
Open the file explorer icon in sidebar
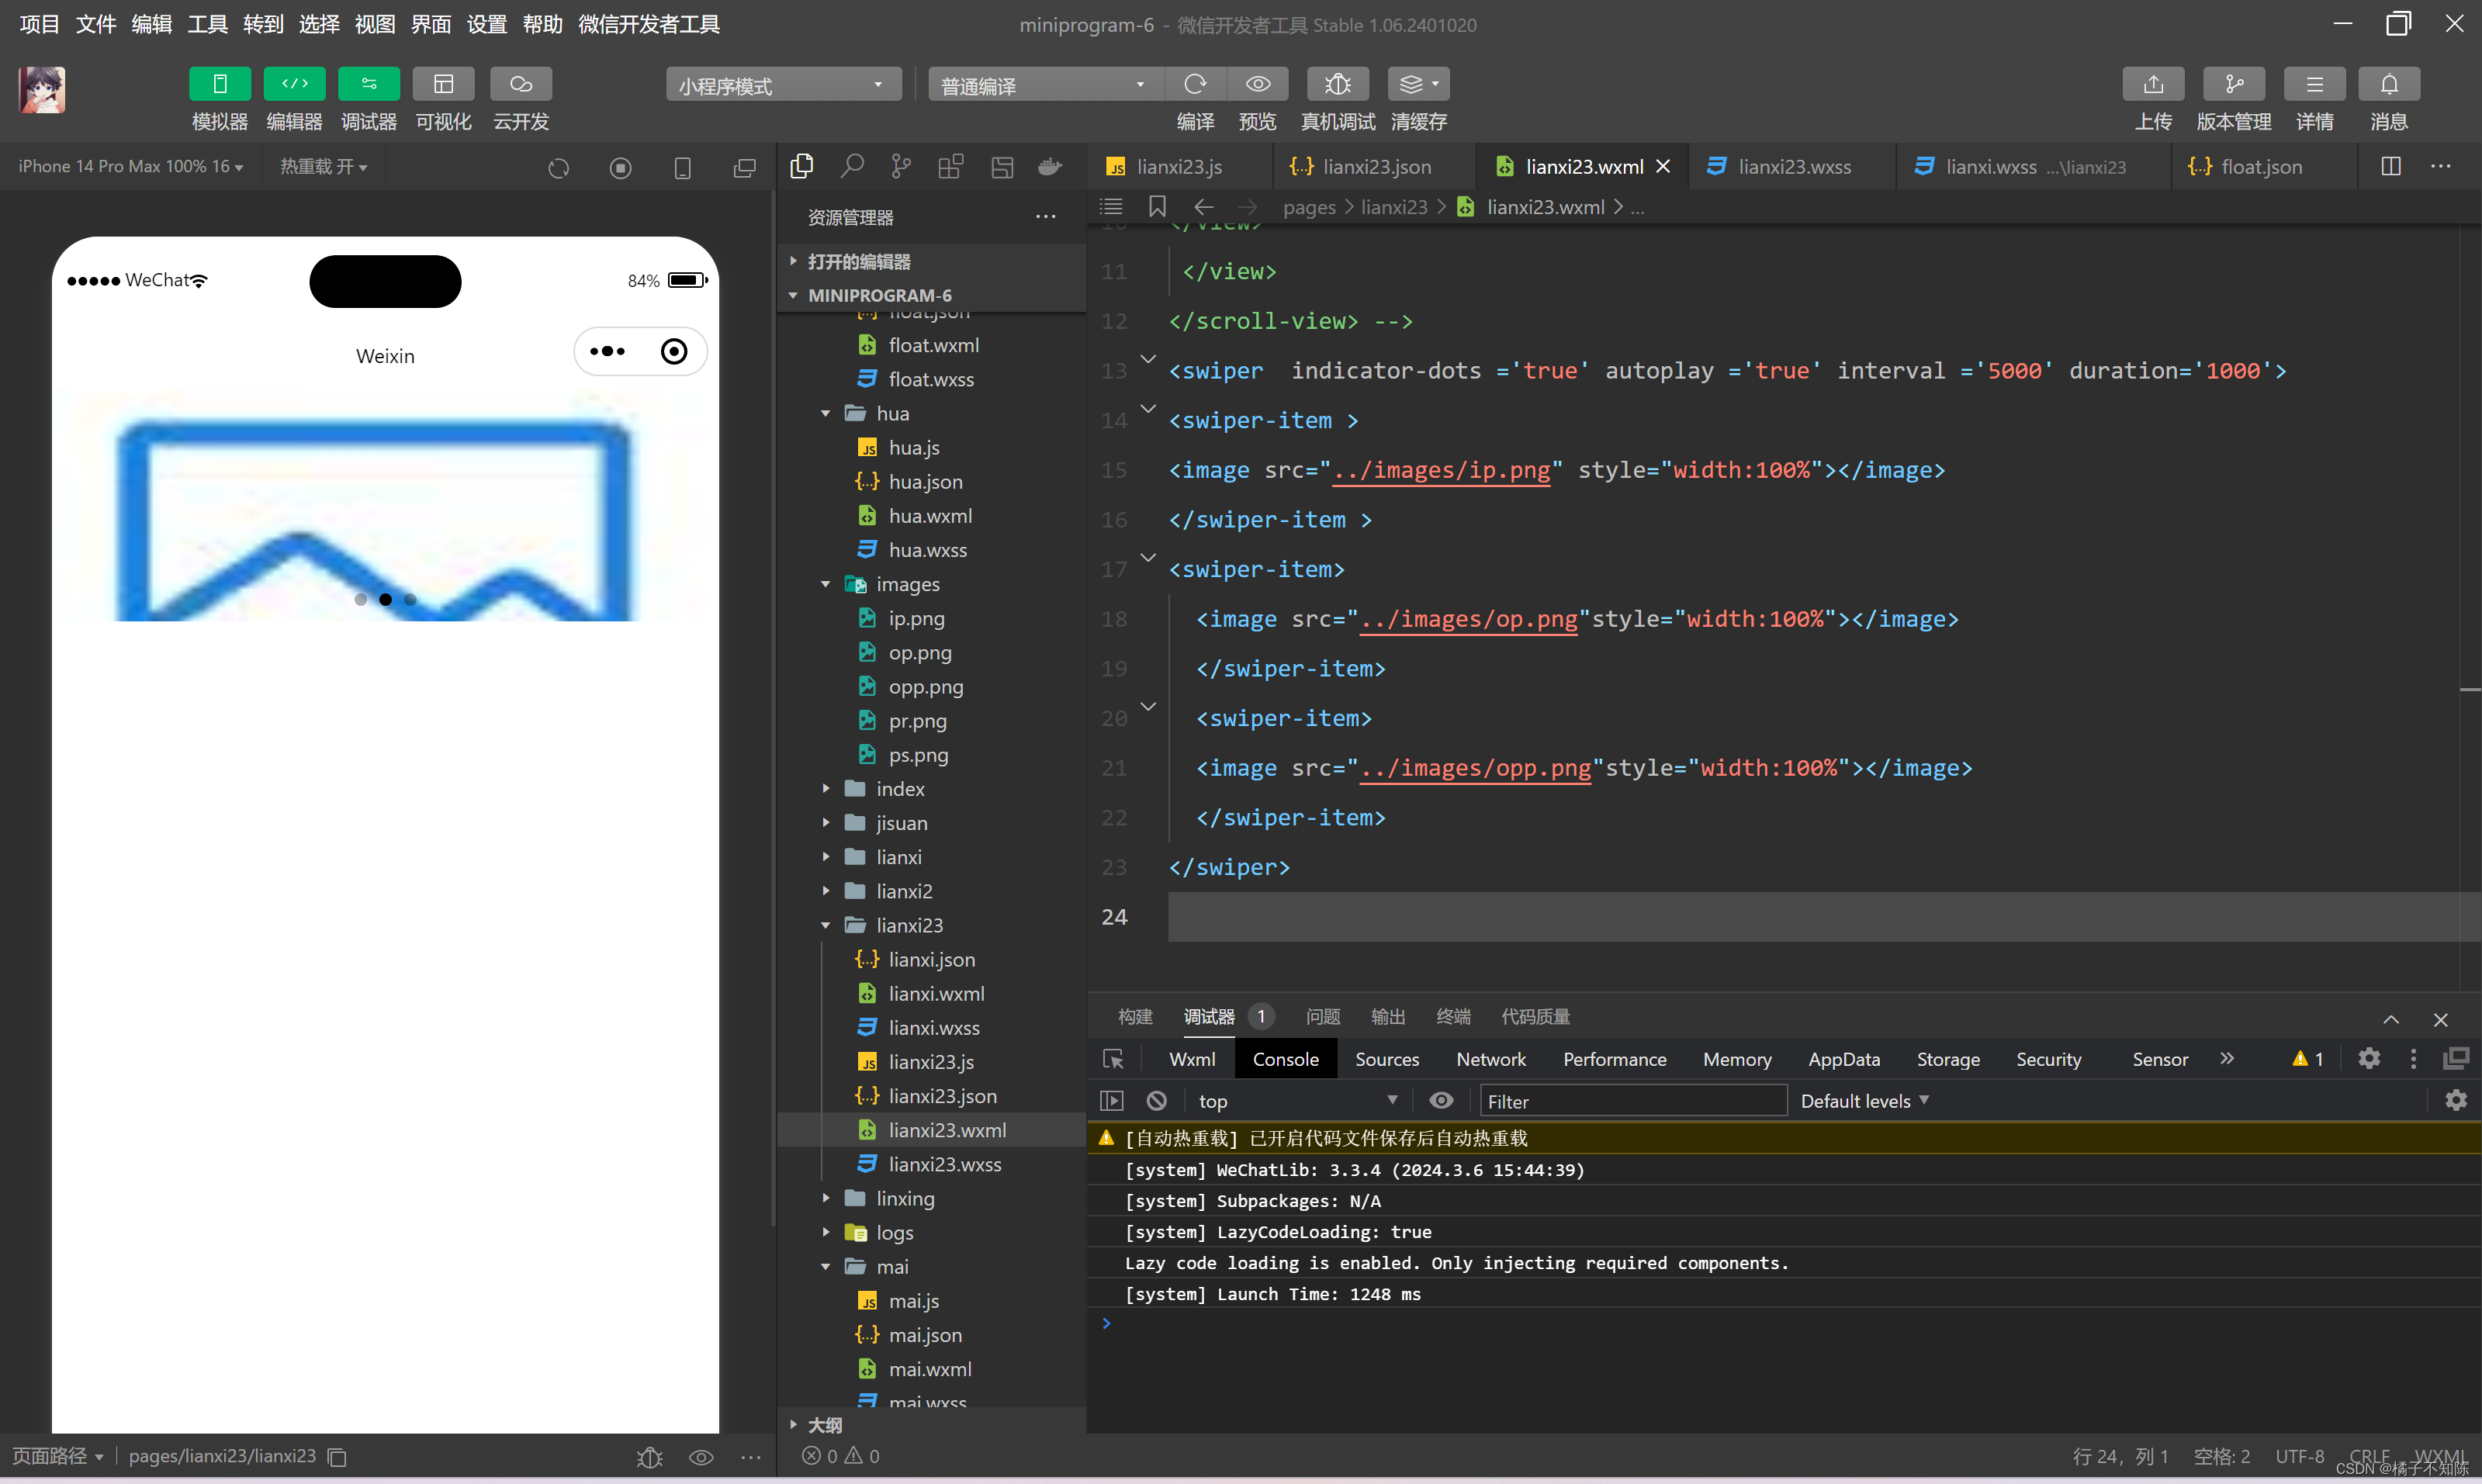pyautogui.click(x=802, y=166)
